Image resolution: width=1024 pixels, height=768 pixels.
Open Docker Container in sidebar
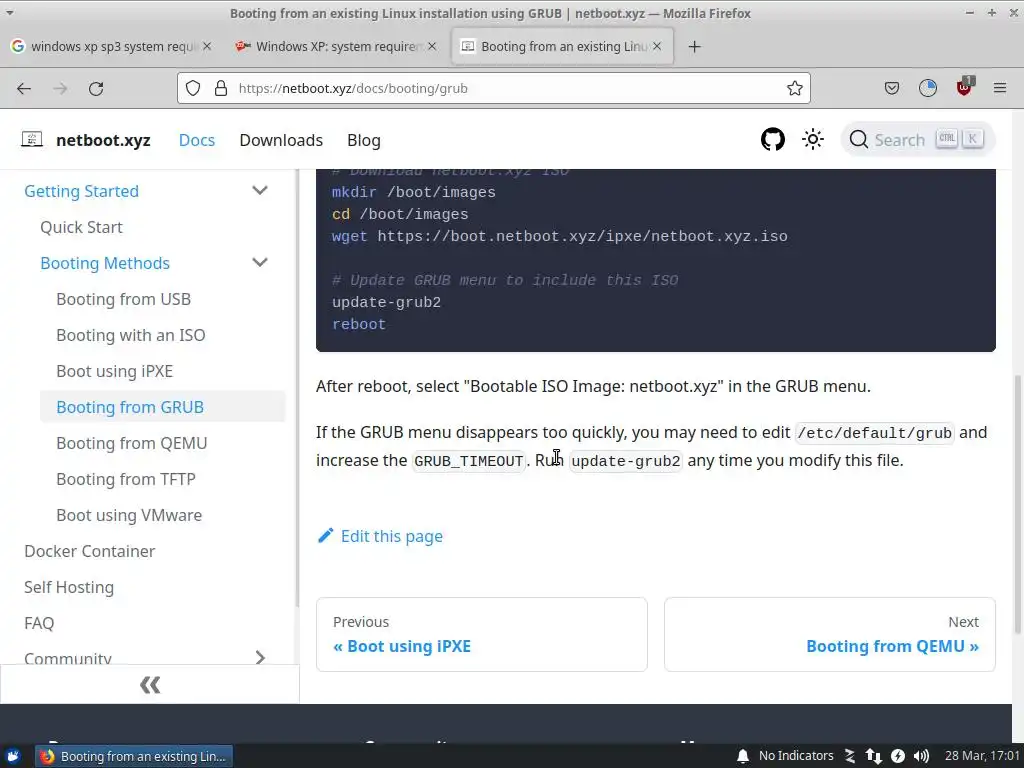[89, 551]
